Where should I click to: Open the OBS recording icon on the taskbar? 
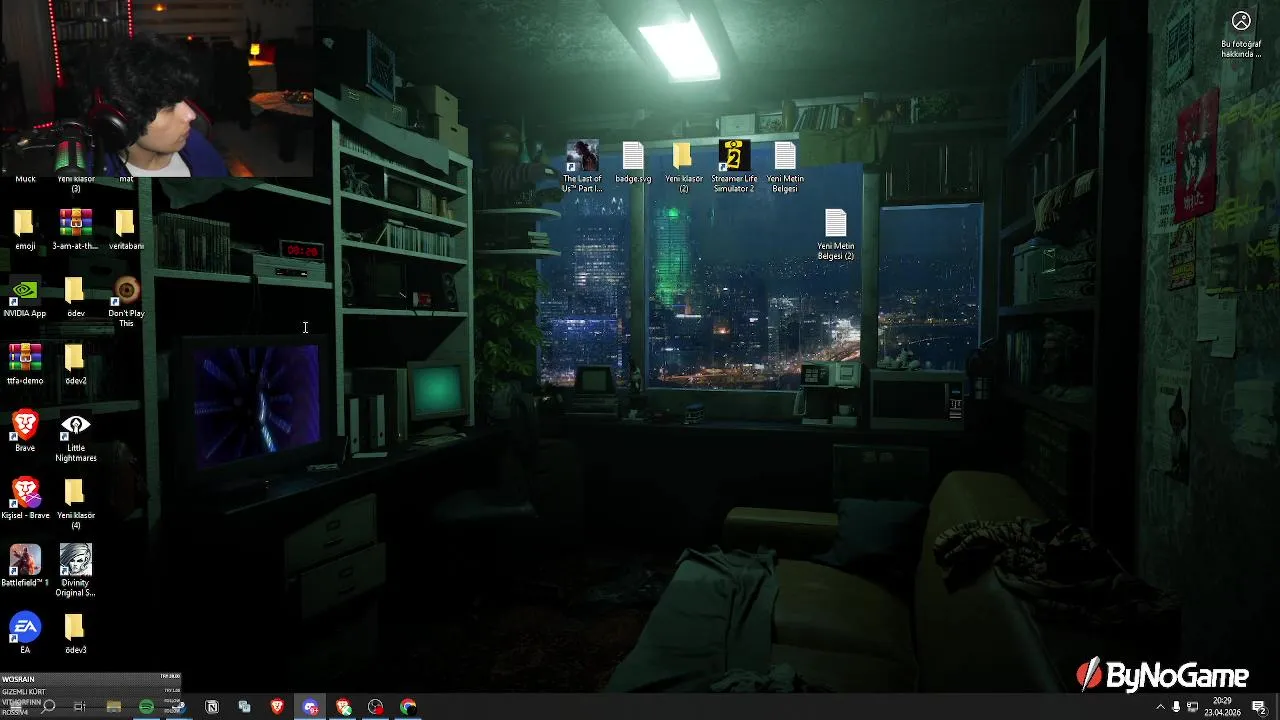tap(376, 706)
